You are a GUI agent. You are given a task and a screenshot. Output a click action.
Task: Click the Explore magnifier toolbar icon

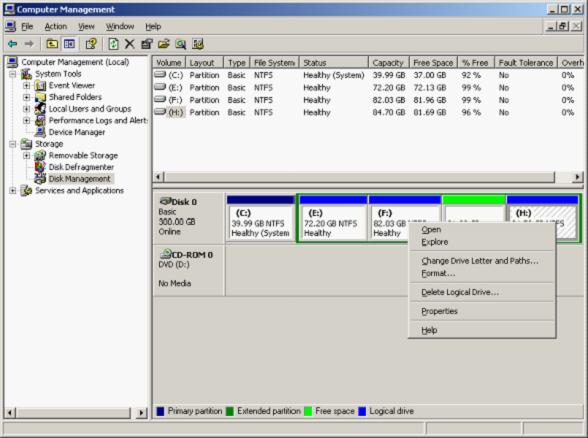click(x=181, y=44)
